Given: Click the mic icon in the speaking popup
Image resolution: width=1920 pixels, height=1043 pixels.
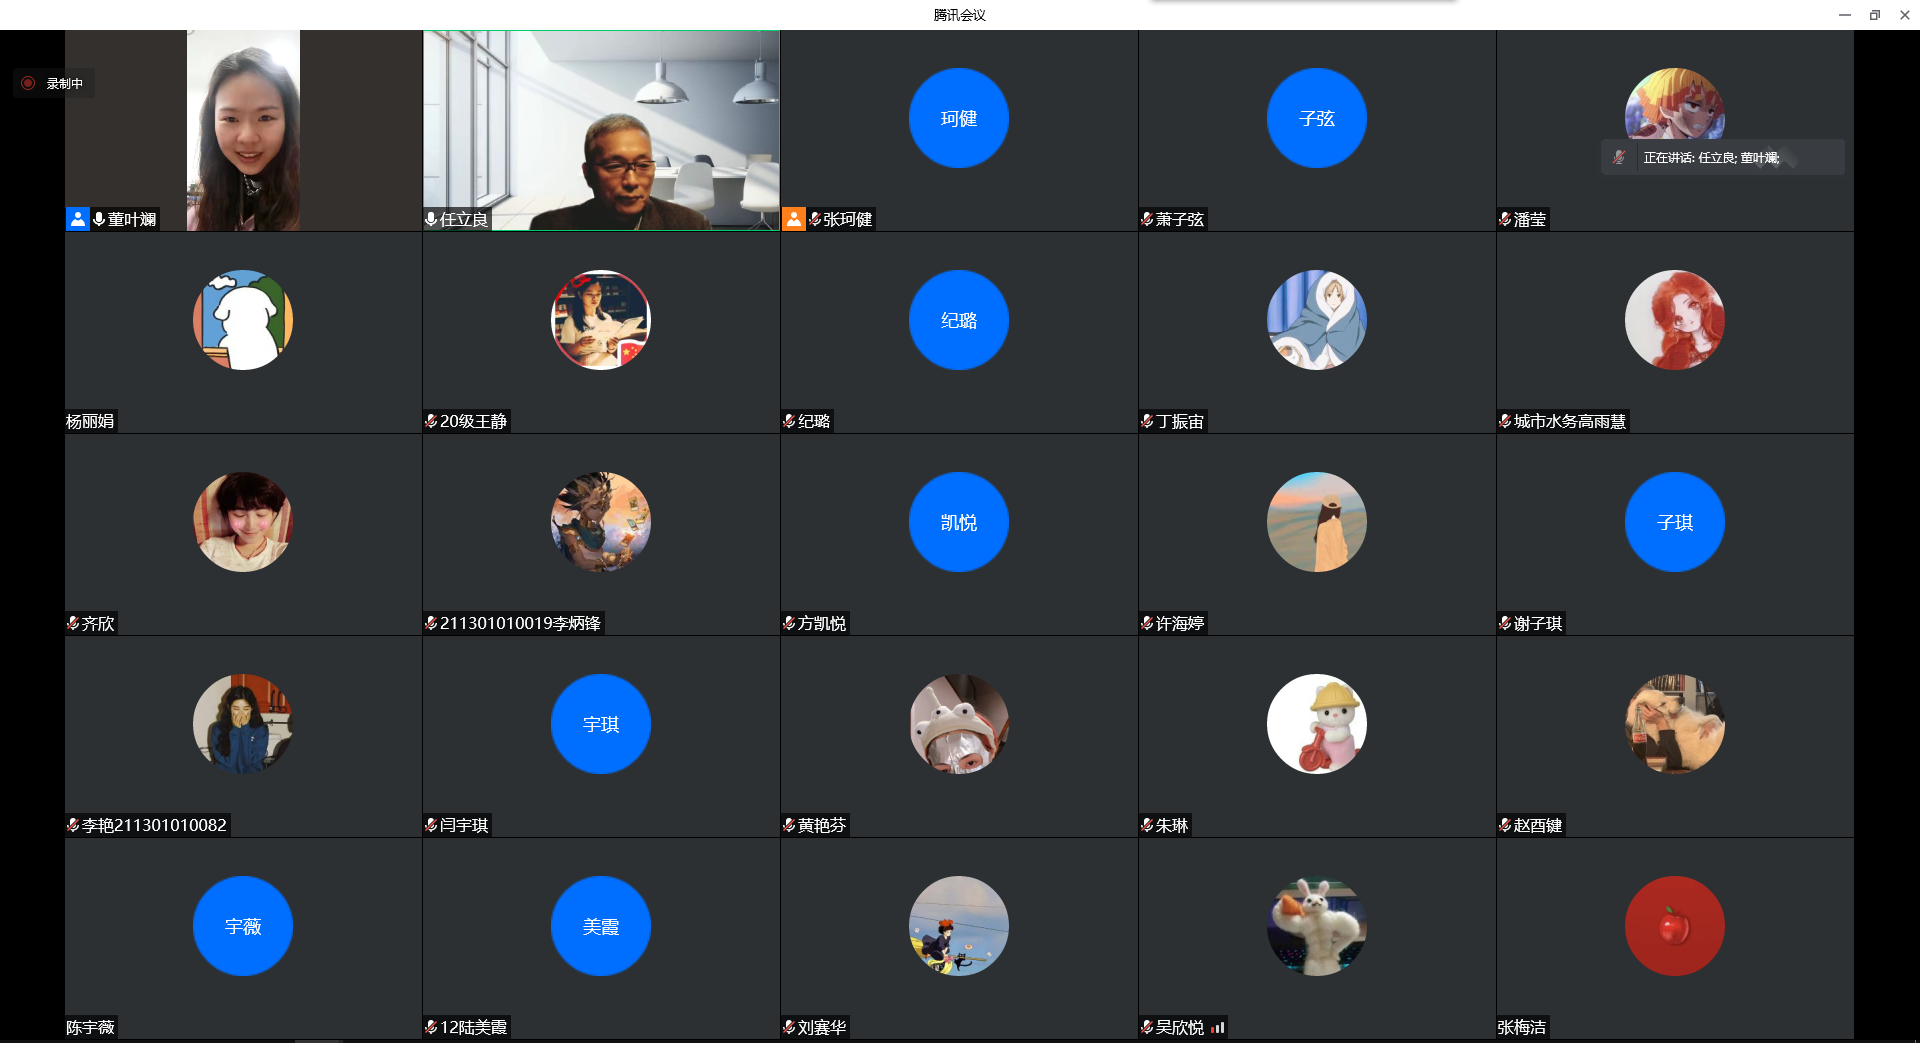Looking at the screenshot, I should point(1619,157).
